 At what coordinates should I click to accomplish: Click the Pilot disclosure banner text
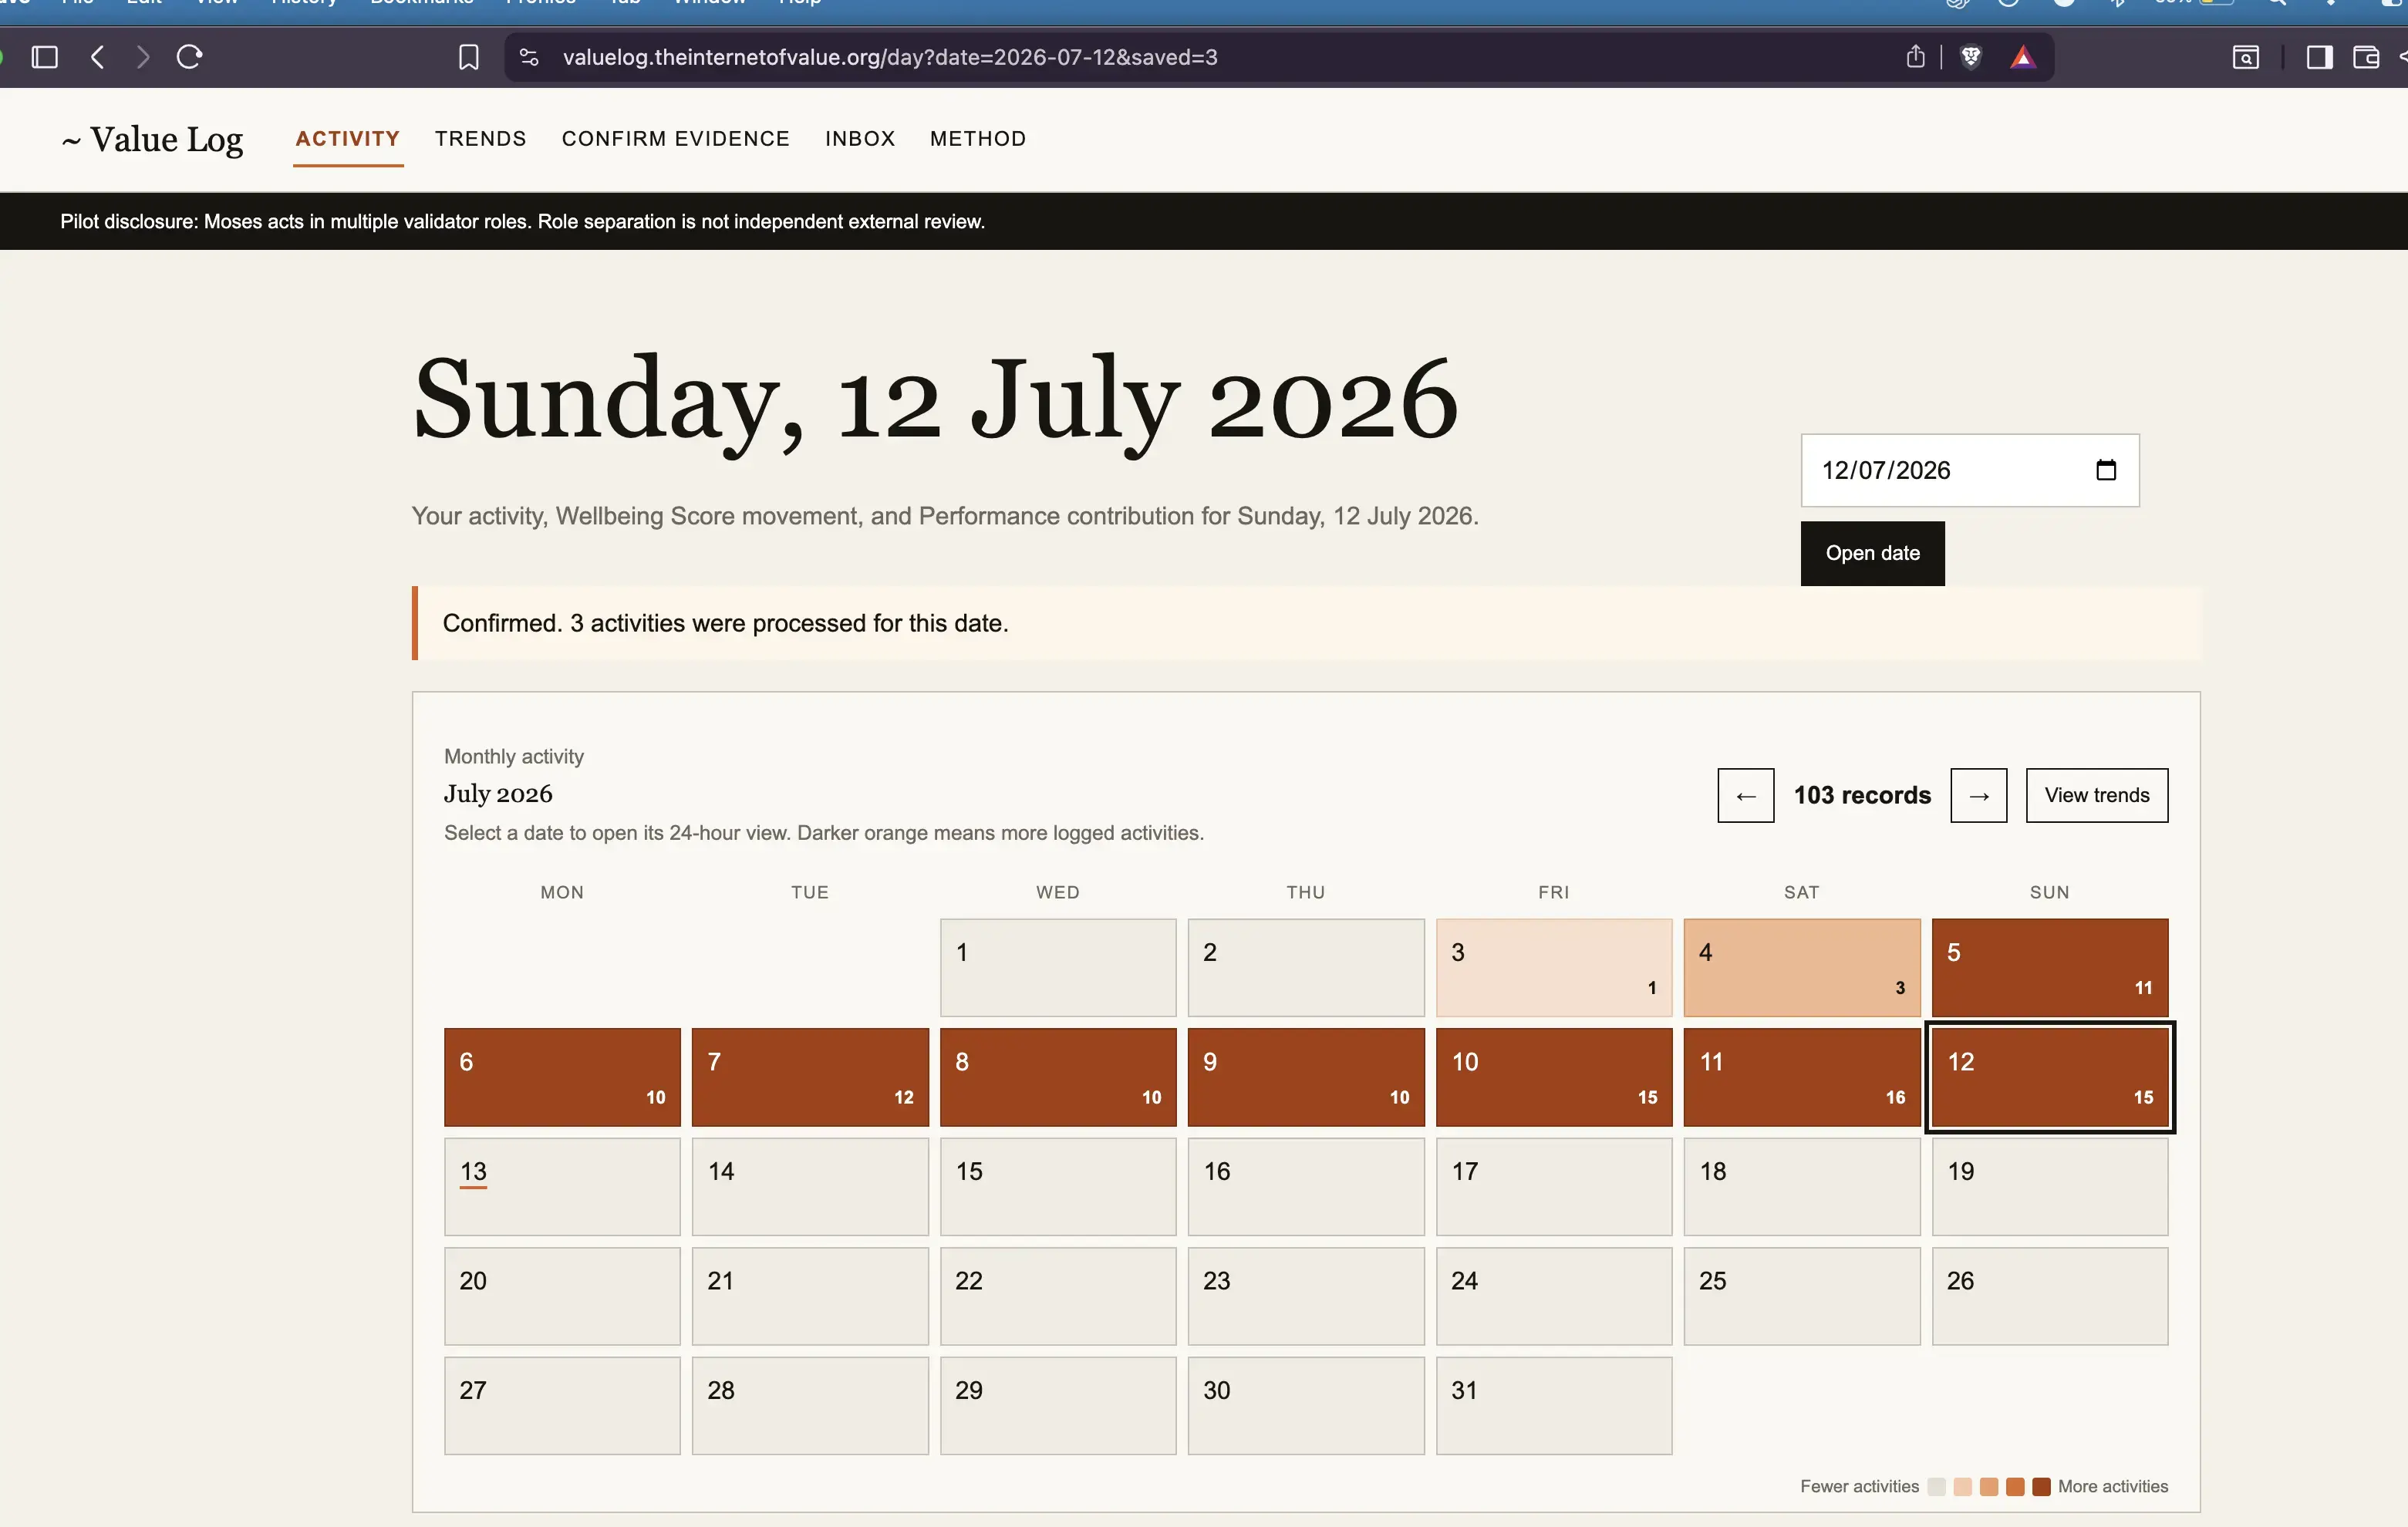[x=523, y=221]
